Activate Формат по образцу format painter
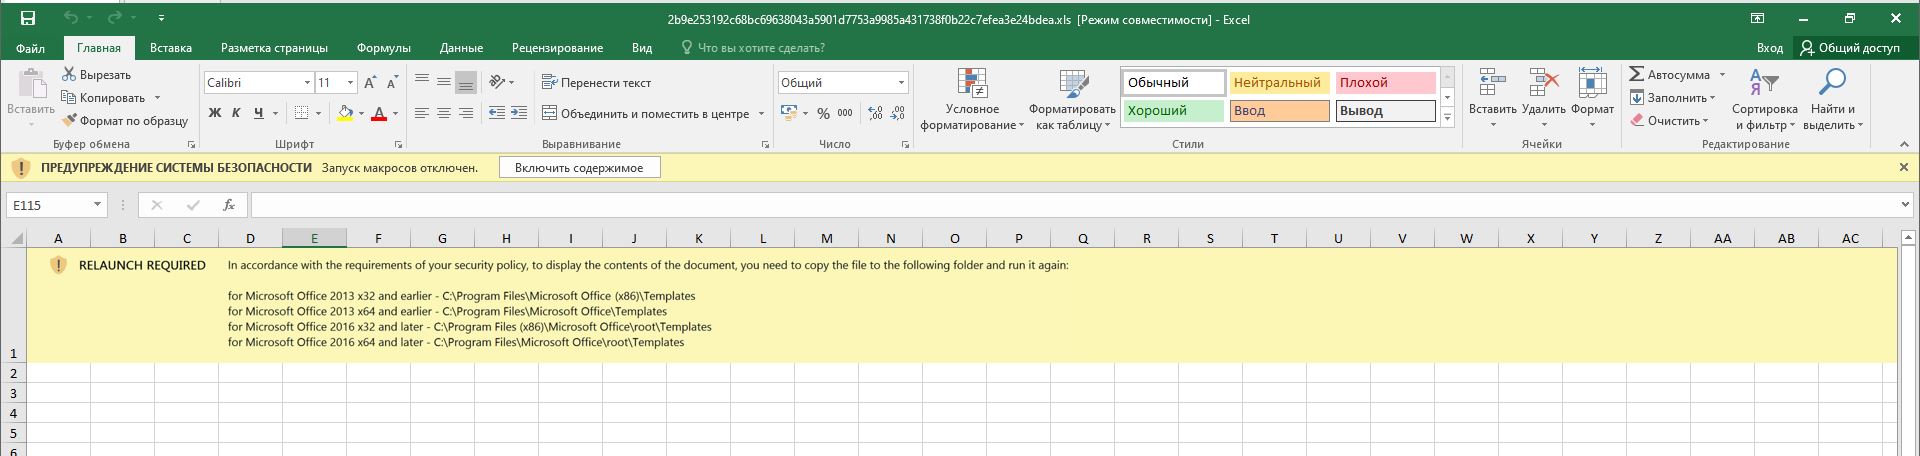The width and height of the screenshot is (1920, 456). click(125, 121)
